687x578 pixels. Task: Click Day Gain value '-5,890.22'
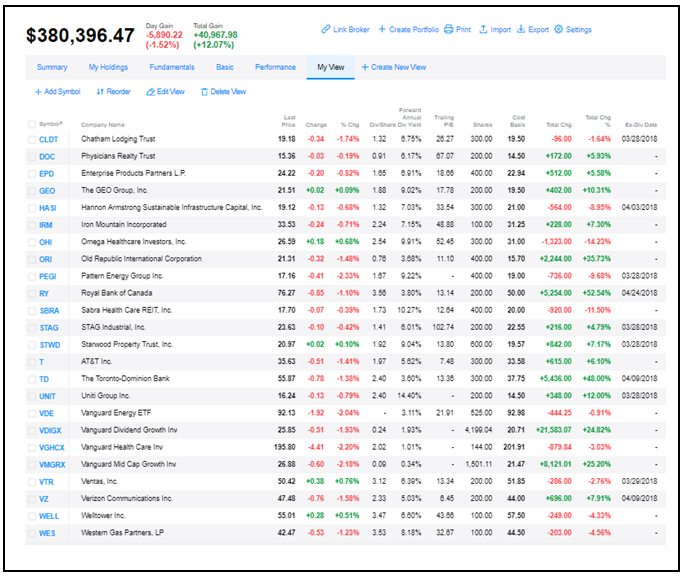(x=164, y=35)
